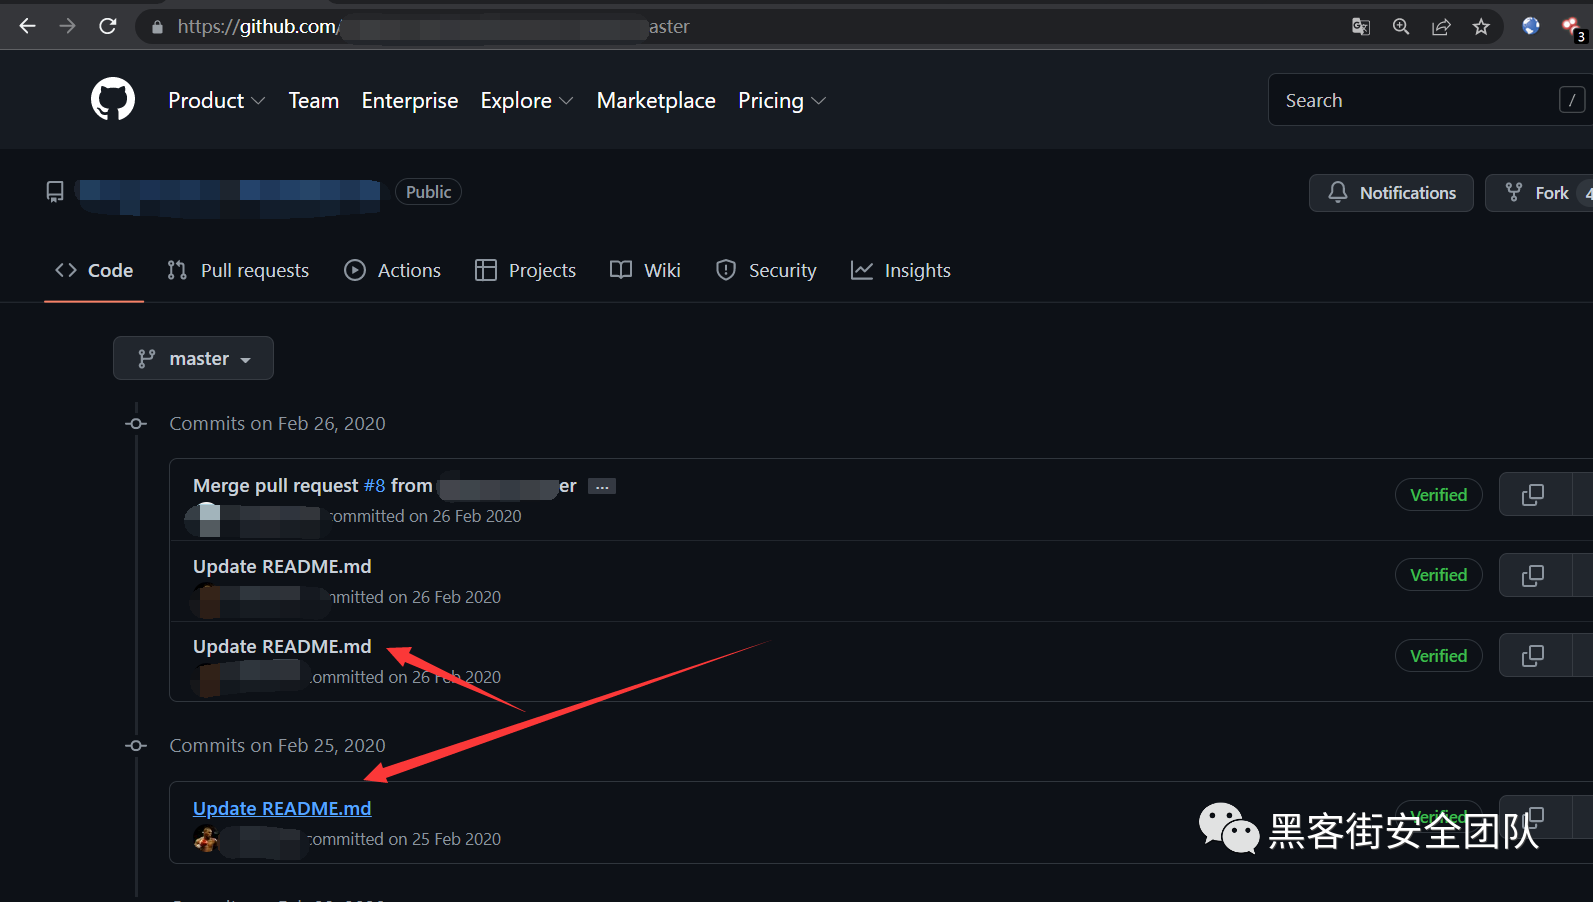Go back with the browser back arrow

pyautogui.click(x=28, y=26)
